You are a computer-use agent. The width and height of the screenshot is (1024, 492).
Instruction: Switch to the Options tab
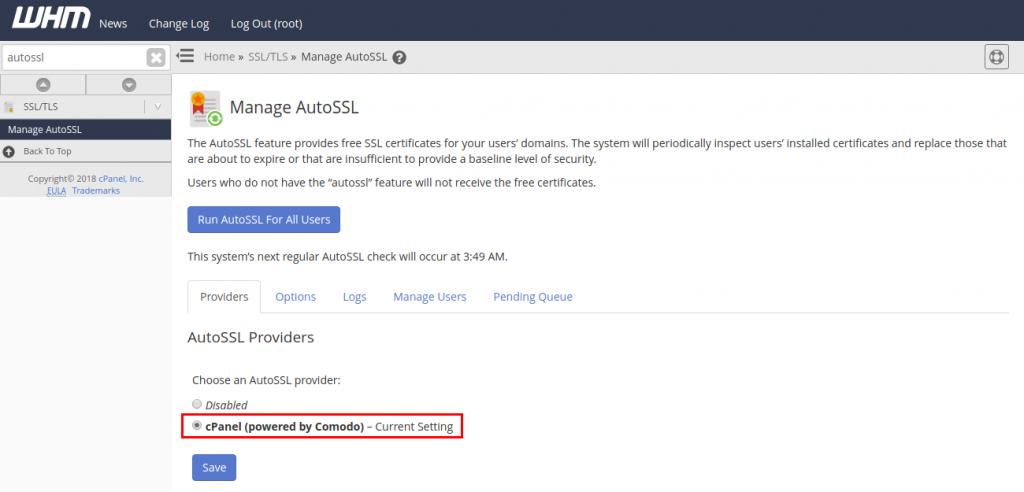296,297
